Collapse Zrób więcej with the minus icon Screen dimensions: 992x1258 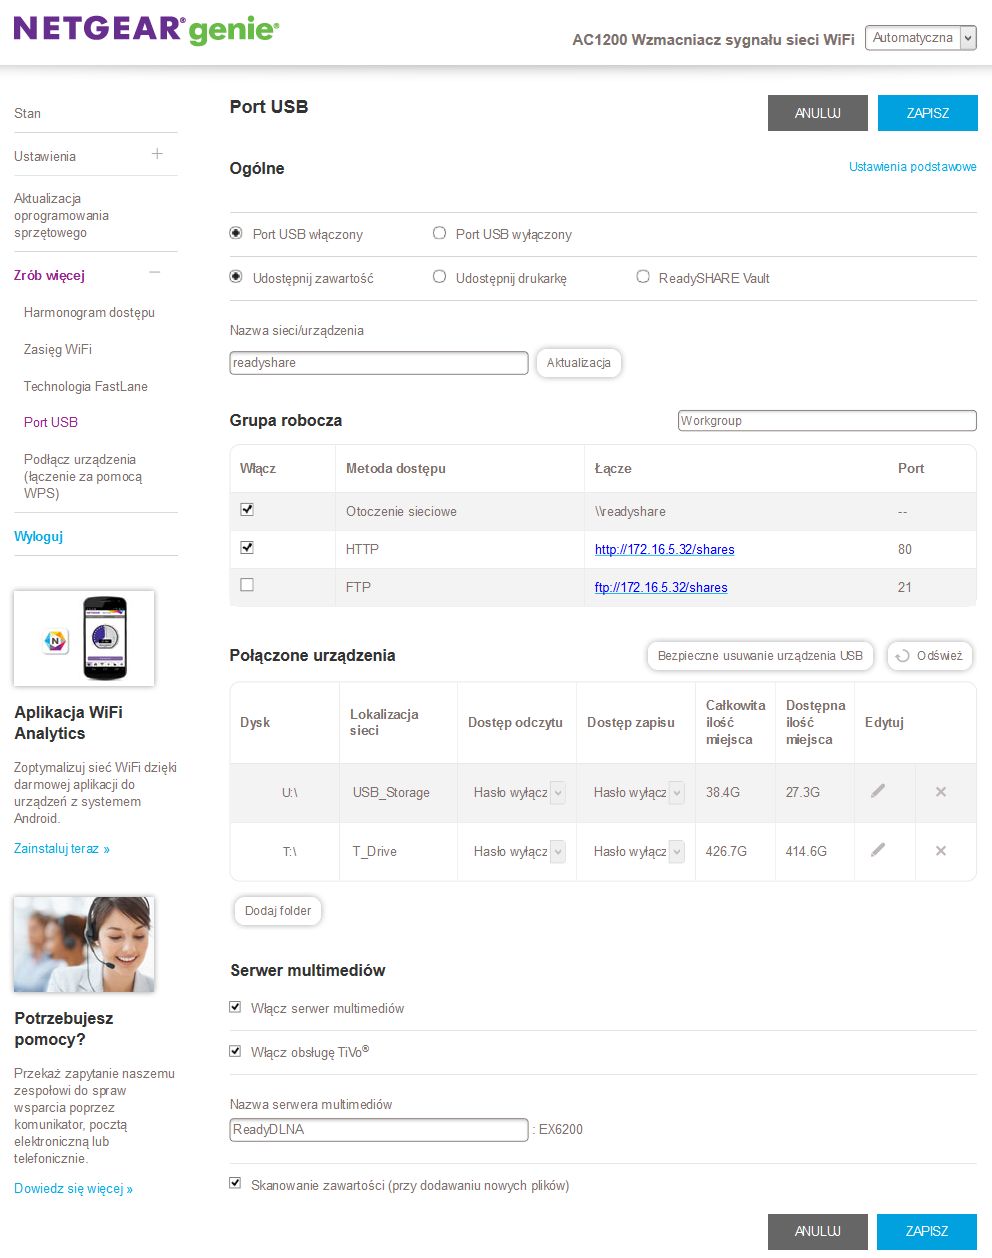[155, 273]
